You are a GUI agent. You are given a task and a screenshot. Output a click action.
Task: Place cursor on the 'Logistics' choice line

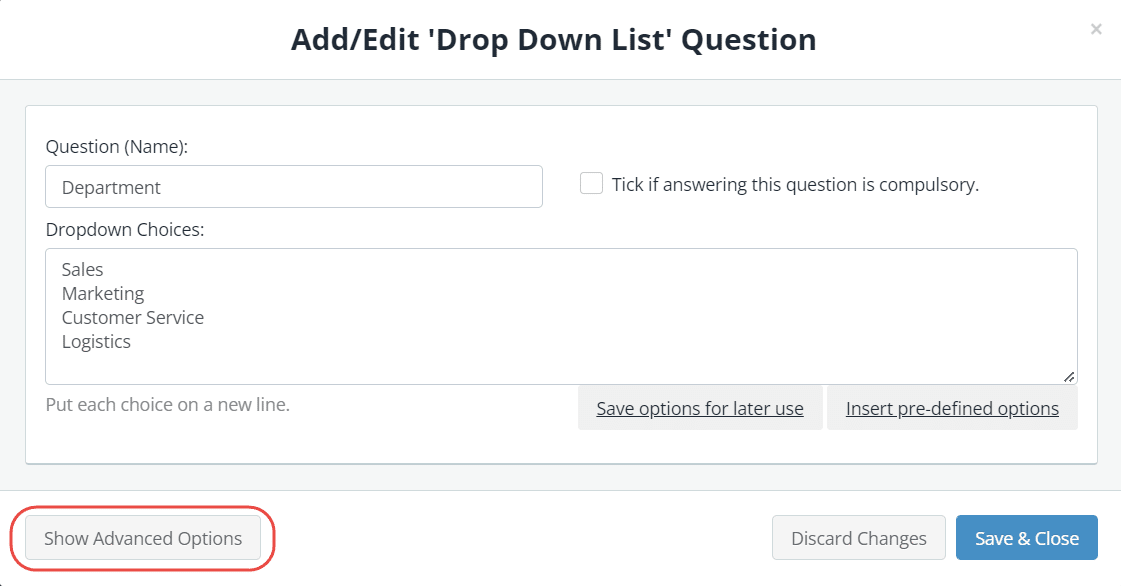coord(96,342)
